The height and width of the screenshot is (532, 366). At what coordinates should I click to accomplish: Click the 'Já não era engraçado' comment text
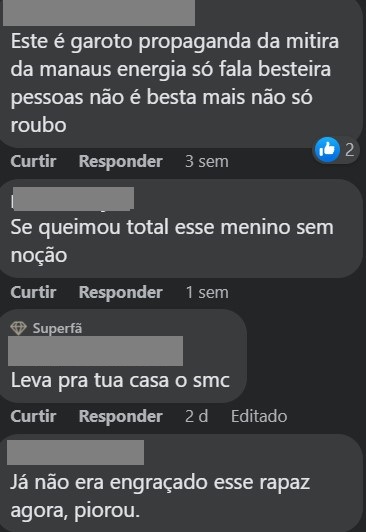click(160, 496)
